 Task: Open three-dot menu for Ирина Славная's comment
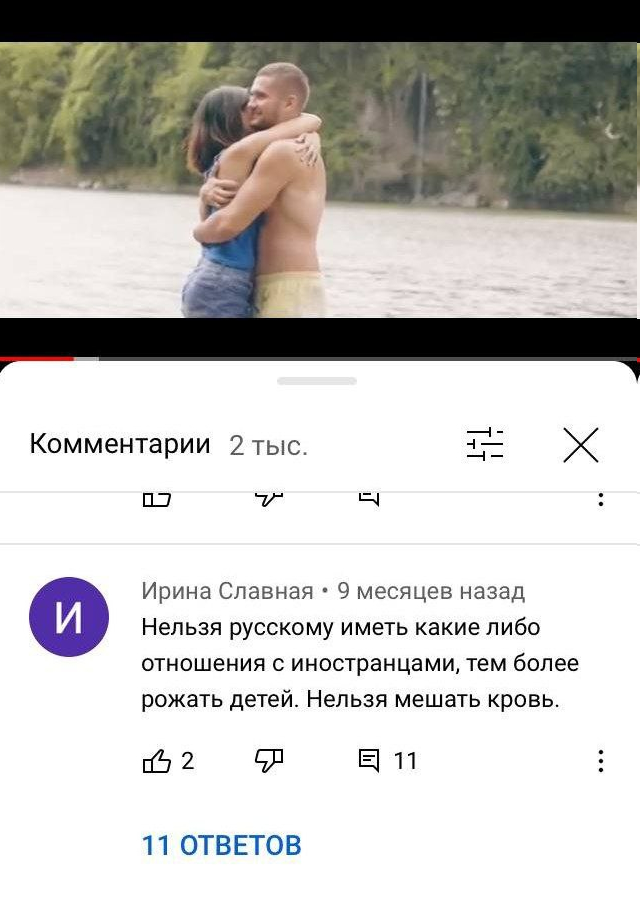pyautogui.click(x=601, y=761)
